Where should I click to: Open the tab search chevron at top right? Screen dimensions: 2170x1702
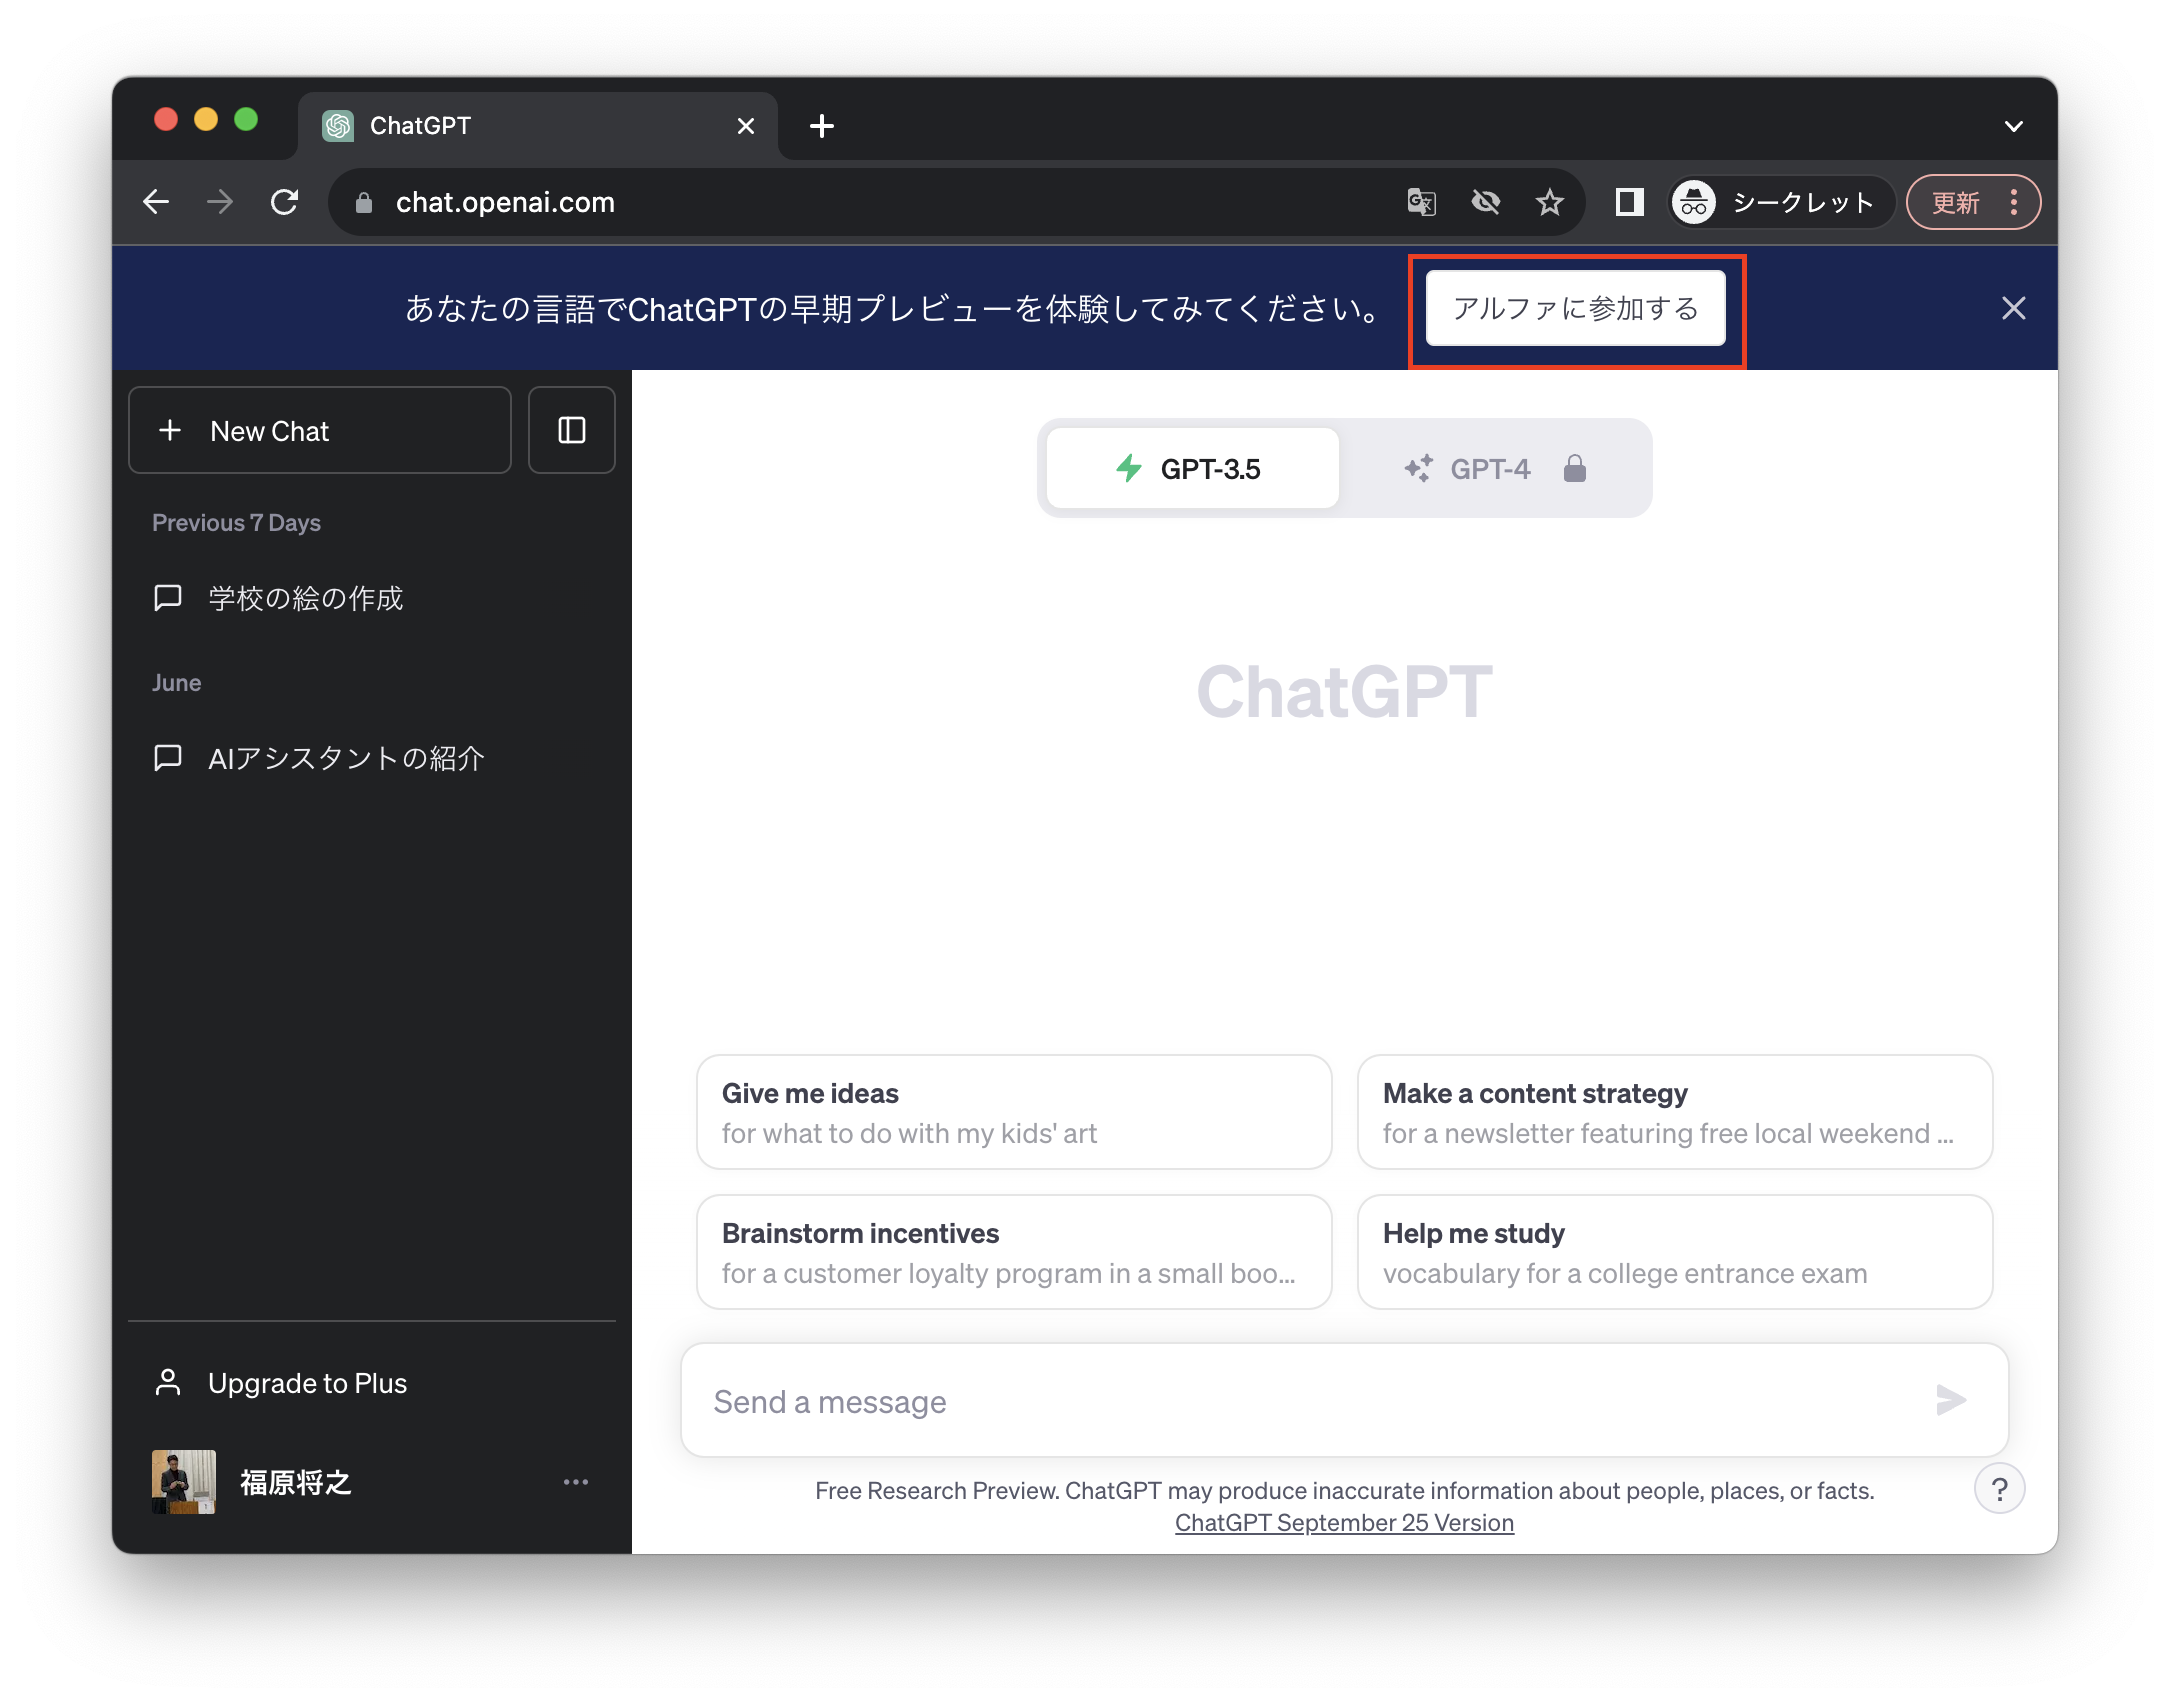tap(2013, 124)
